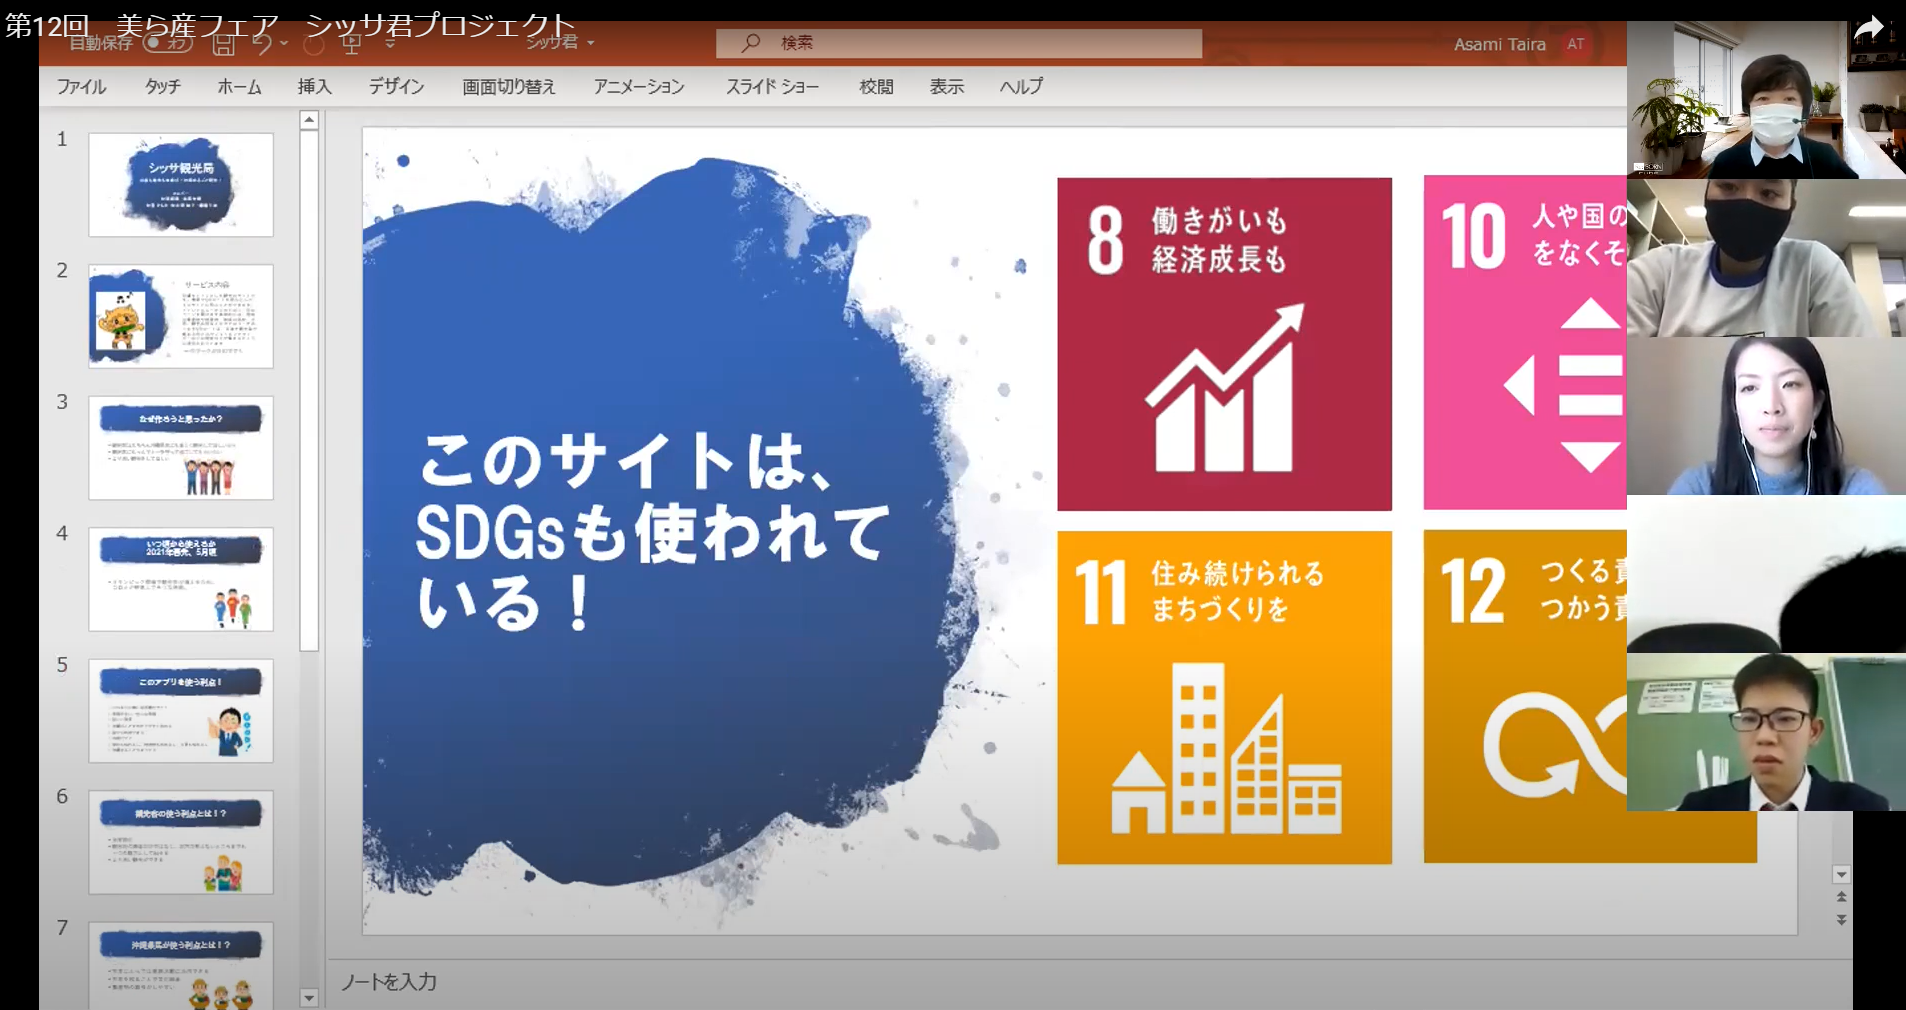Click the slide panel scrollbar thumb
Screen dimensions: 1906x1010
pyautogui.click(x=309, y=391)
